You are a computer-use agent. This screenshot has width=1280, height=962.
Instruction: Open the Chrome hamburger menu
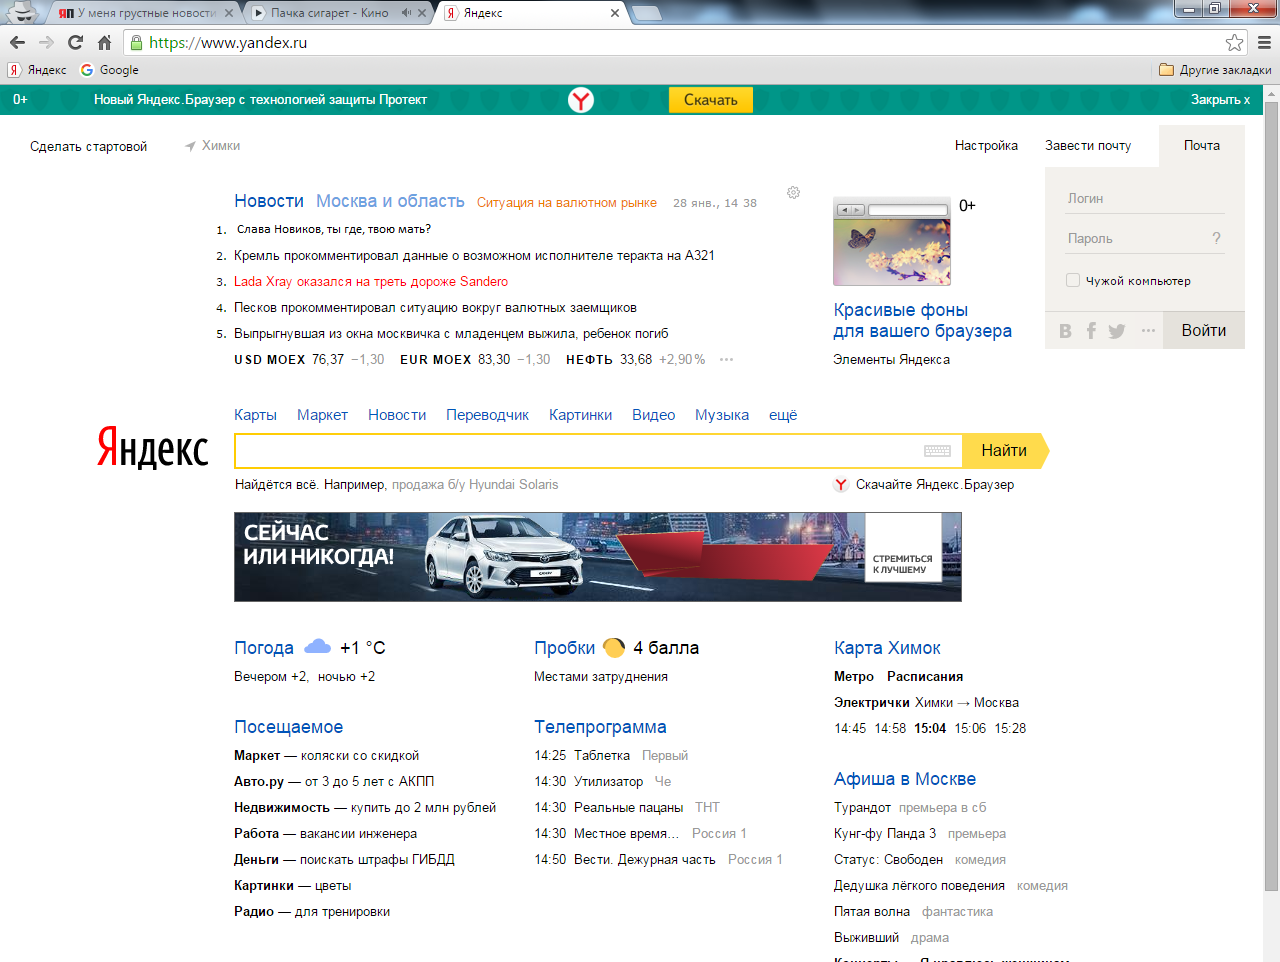tap(1264, 42)
